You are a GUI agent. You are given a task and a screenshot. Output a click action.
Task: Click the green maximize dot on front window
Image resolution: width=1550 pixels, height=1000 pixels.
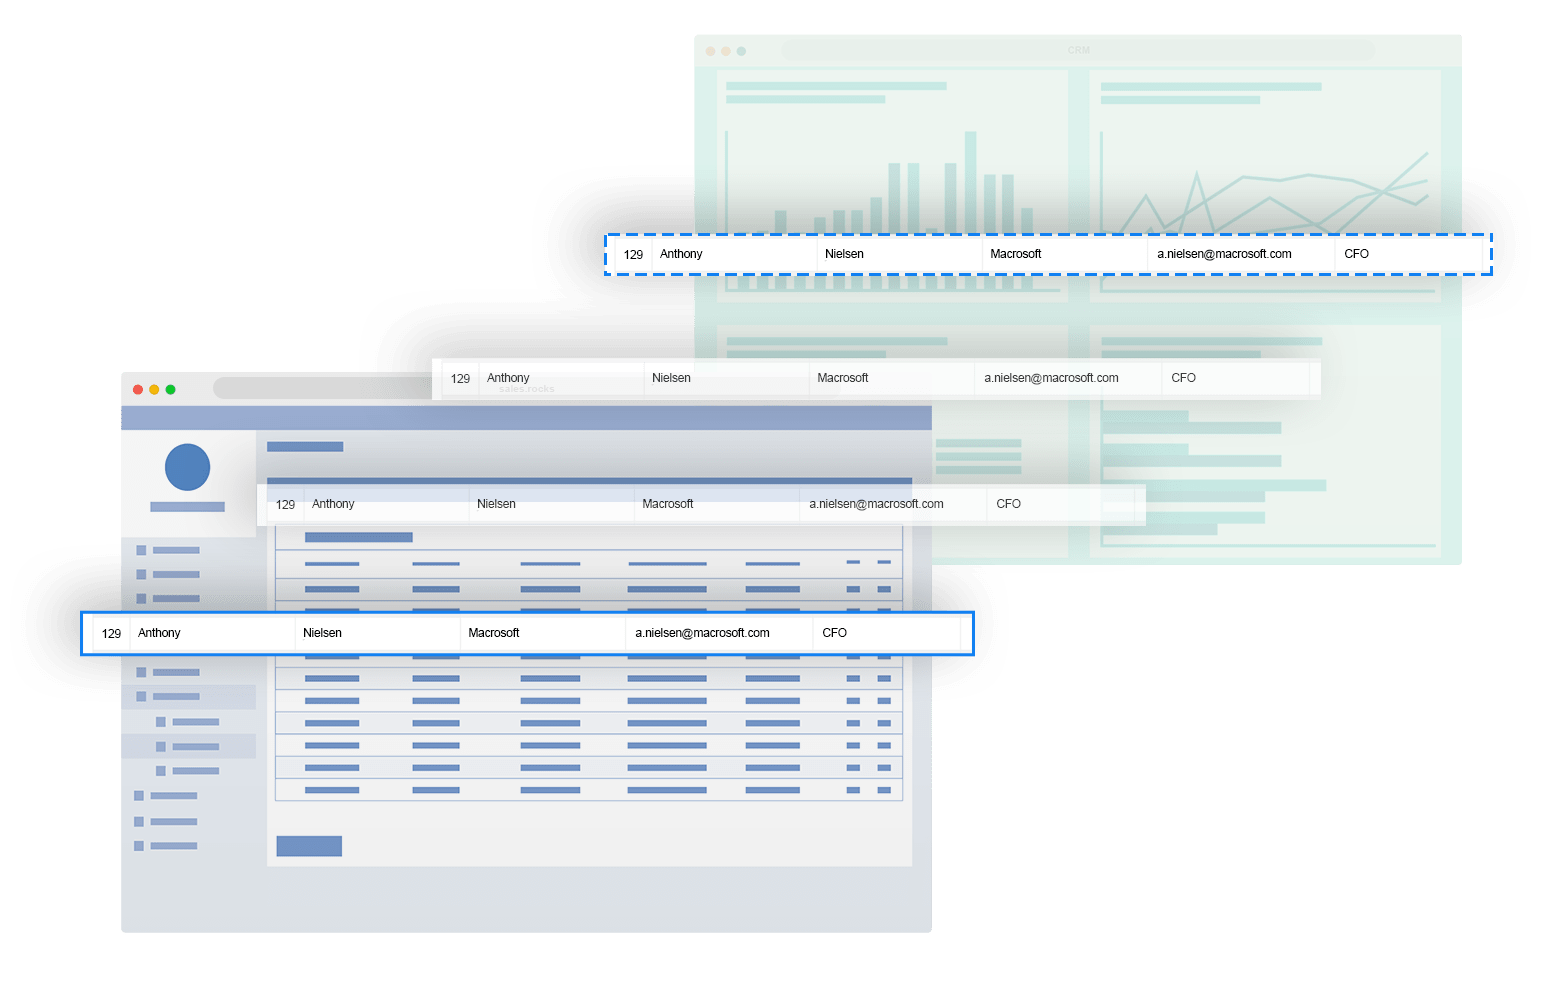tap(171, 389)
